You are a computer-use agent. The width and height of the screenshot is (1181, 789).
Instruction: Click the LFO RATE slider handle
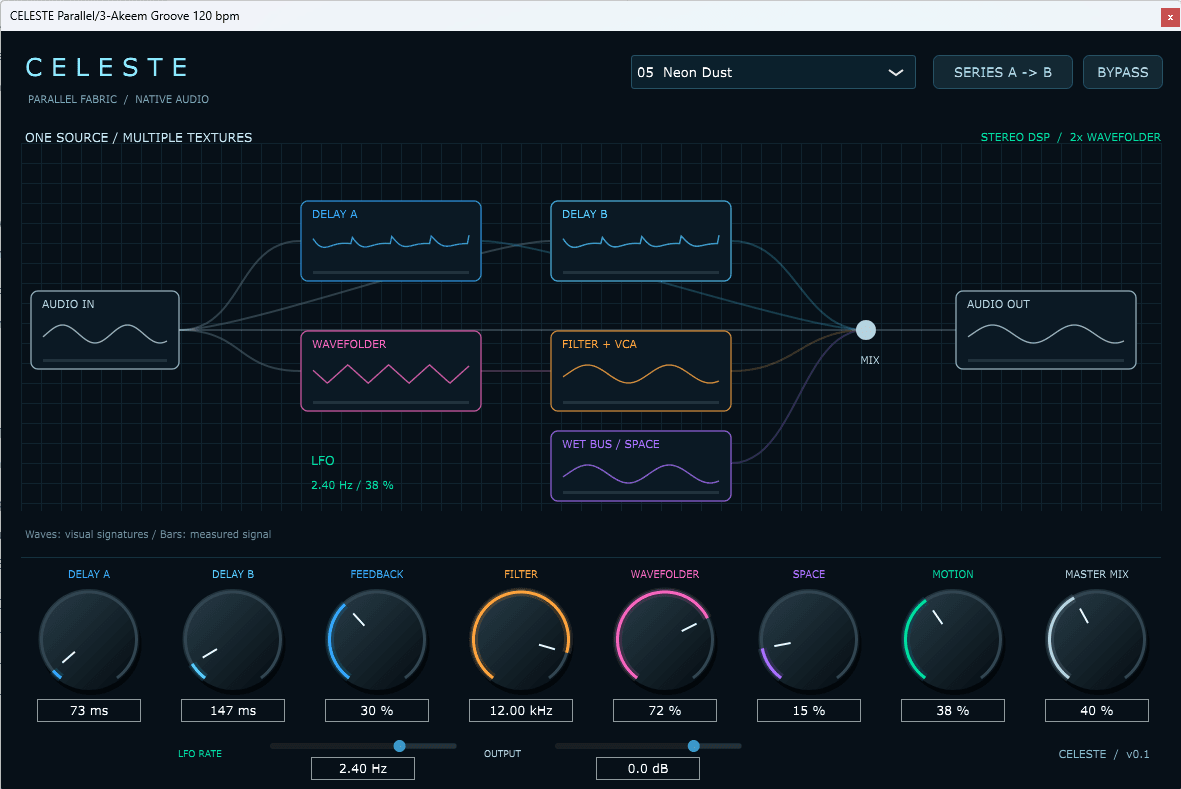[400, 746]
